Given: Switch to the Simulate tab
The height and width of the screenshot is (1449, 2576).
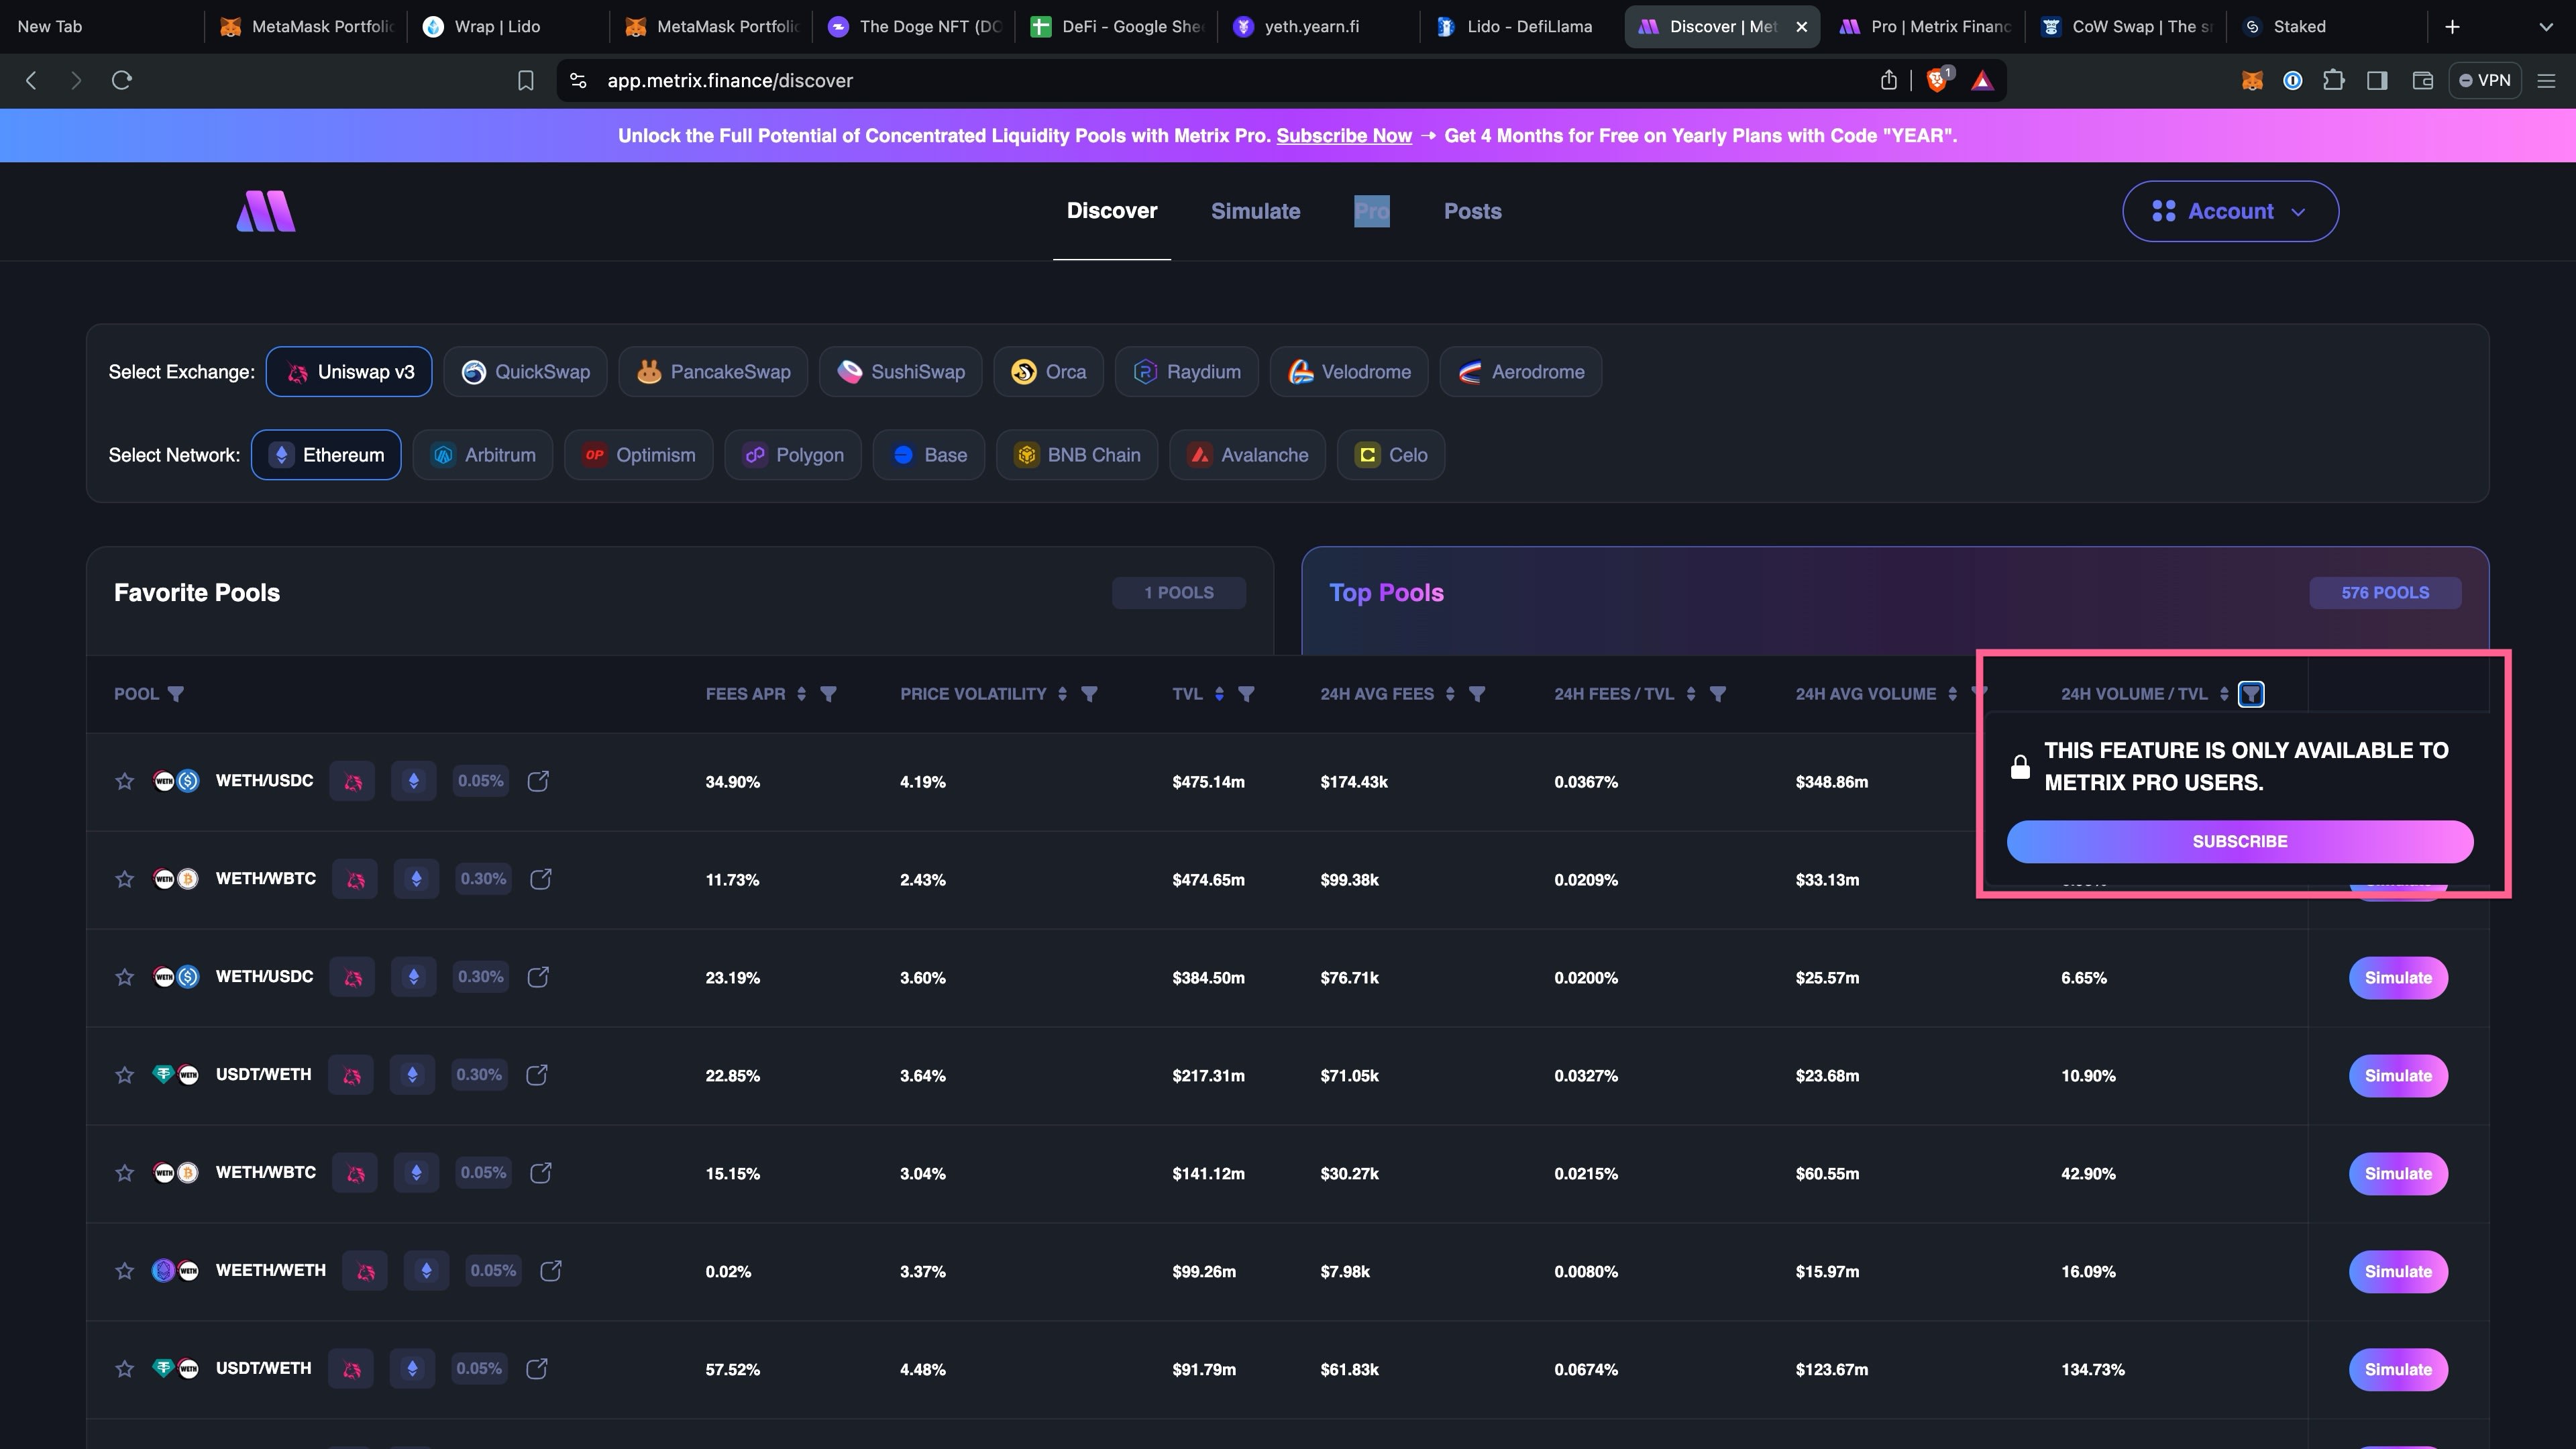Looking at the screenshot, I should point(1255,211).
